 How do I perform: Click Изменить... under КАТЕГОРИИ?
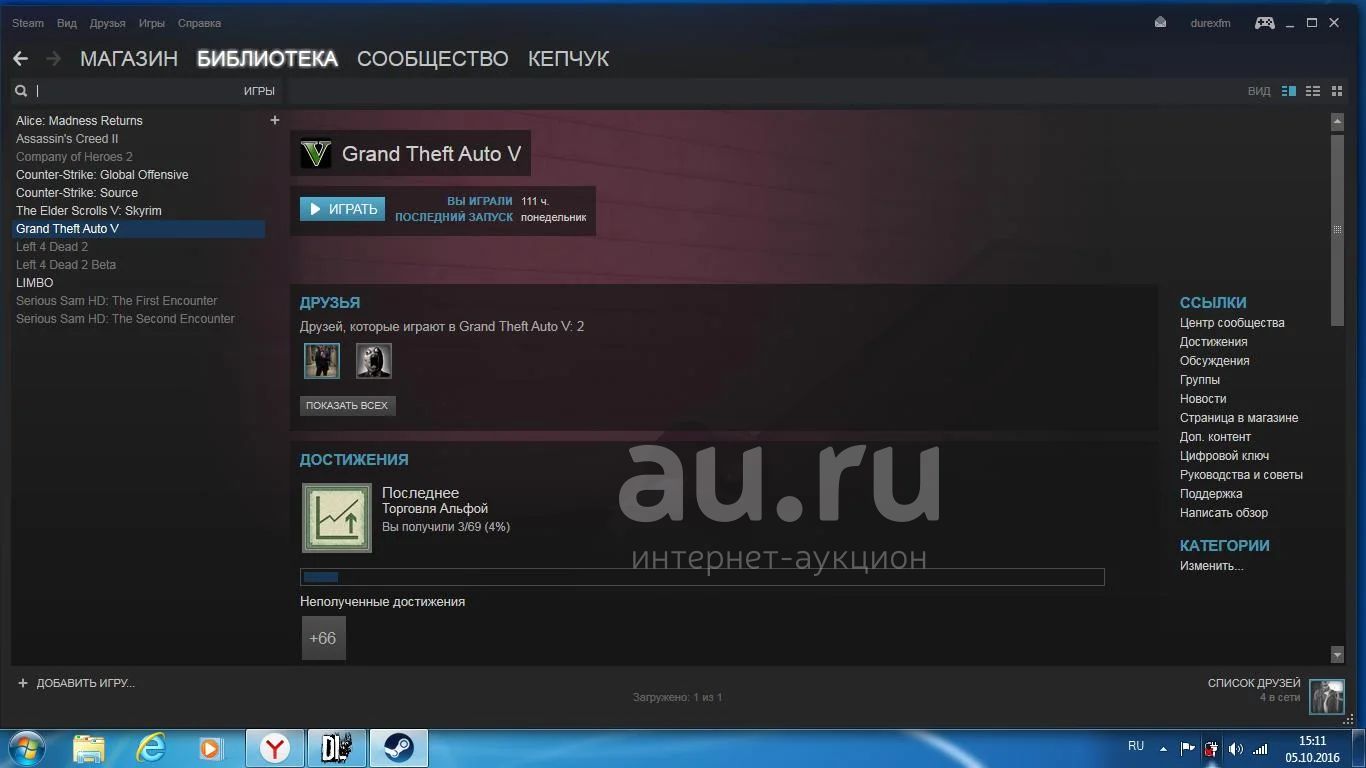click(x=1212, y=566)
